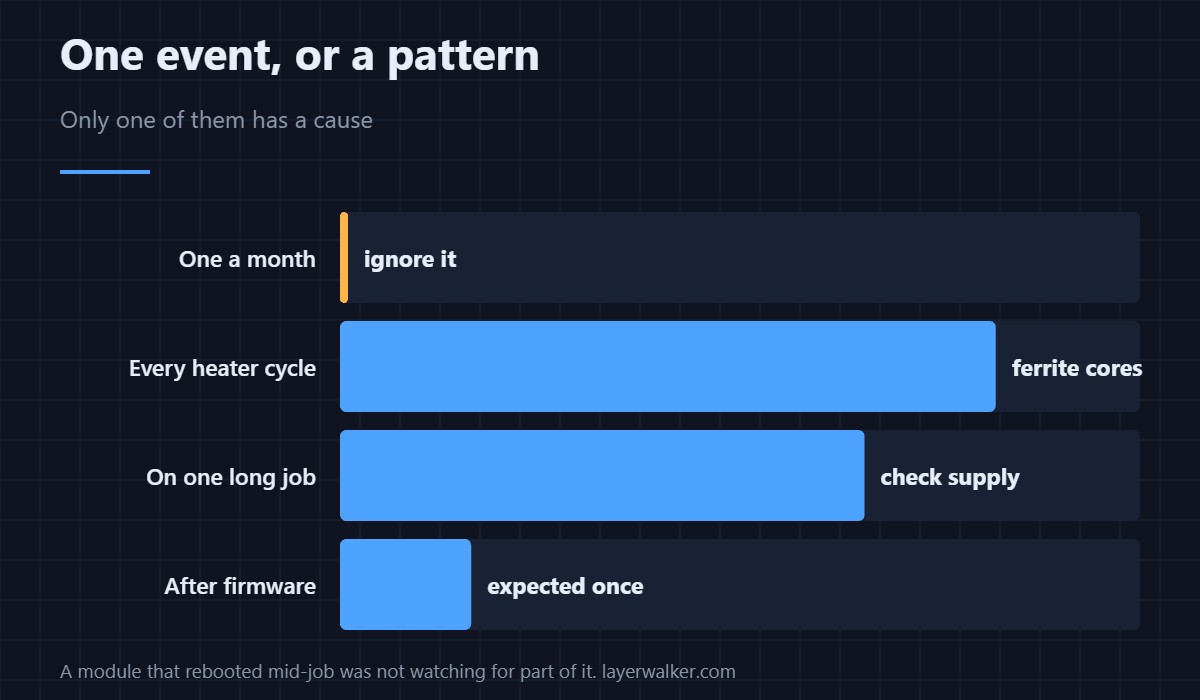1200x700 pixels.
Task: Click empty dark track of 'One a month' row
Action: [x=800, y=257]
